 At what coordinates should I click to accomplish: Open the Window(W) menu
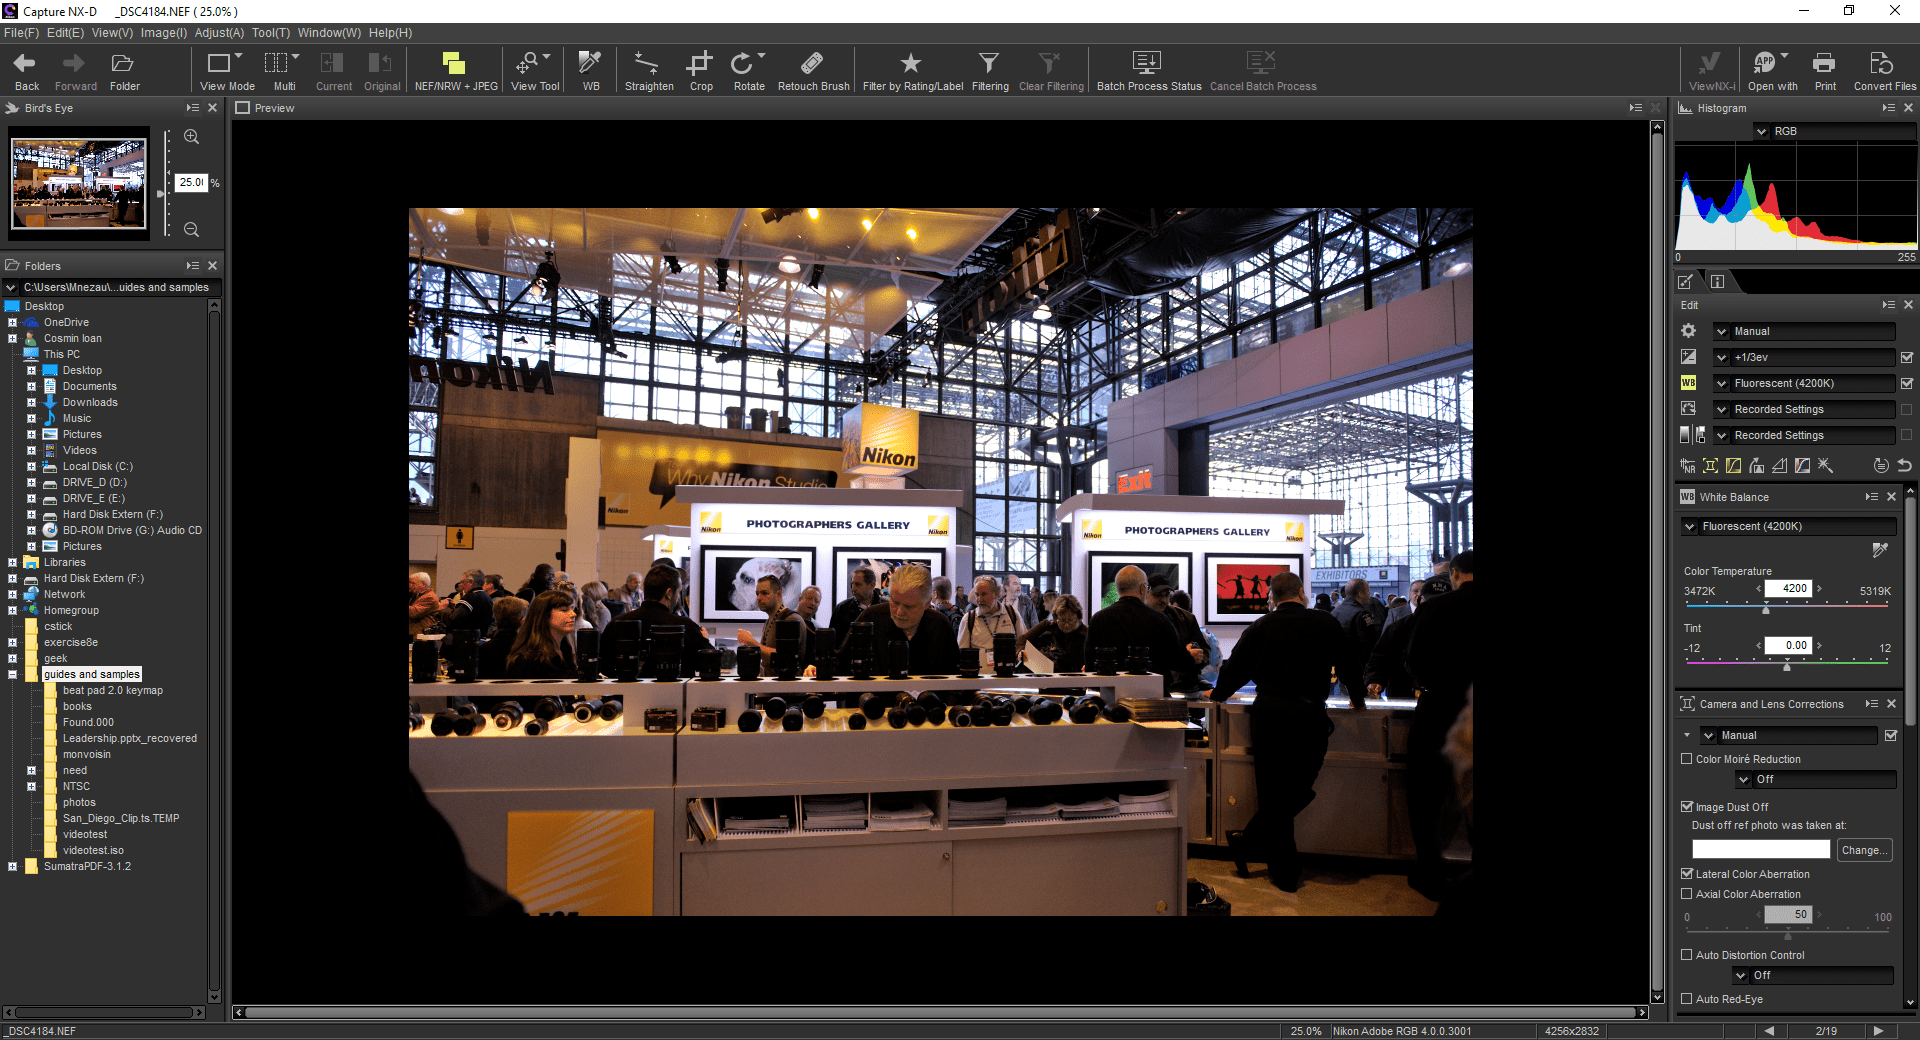point(329,33)
